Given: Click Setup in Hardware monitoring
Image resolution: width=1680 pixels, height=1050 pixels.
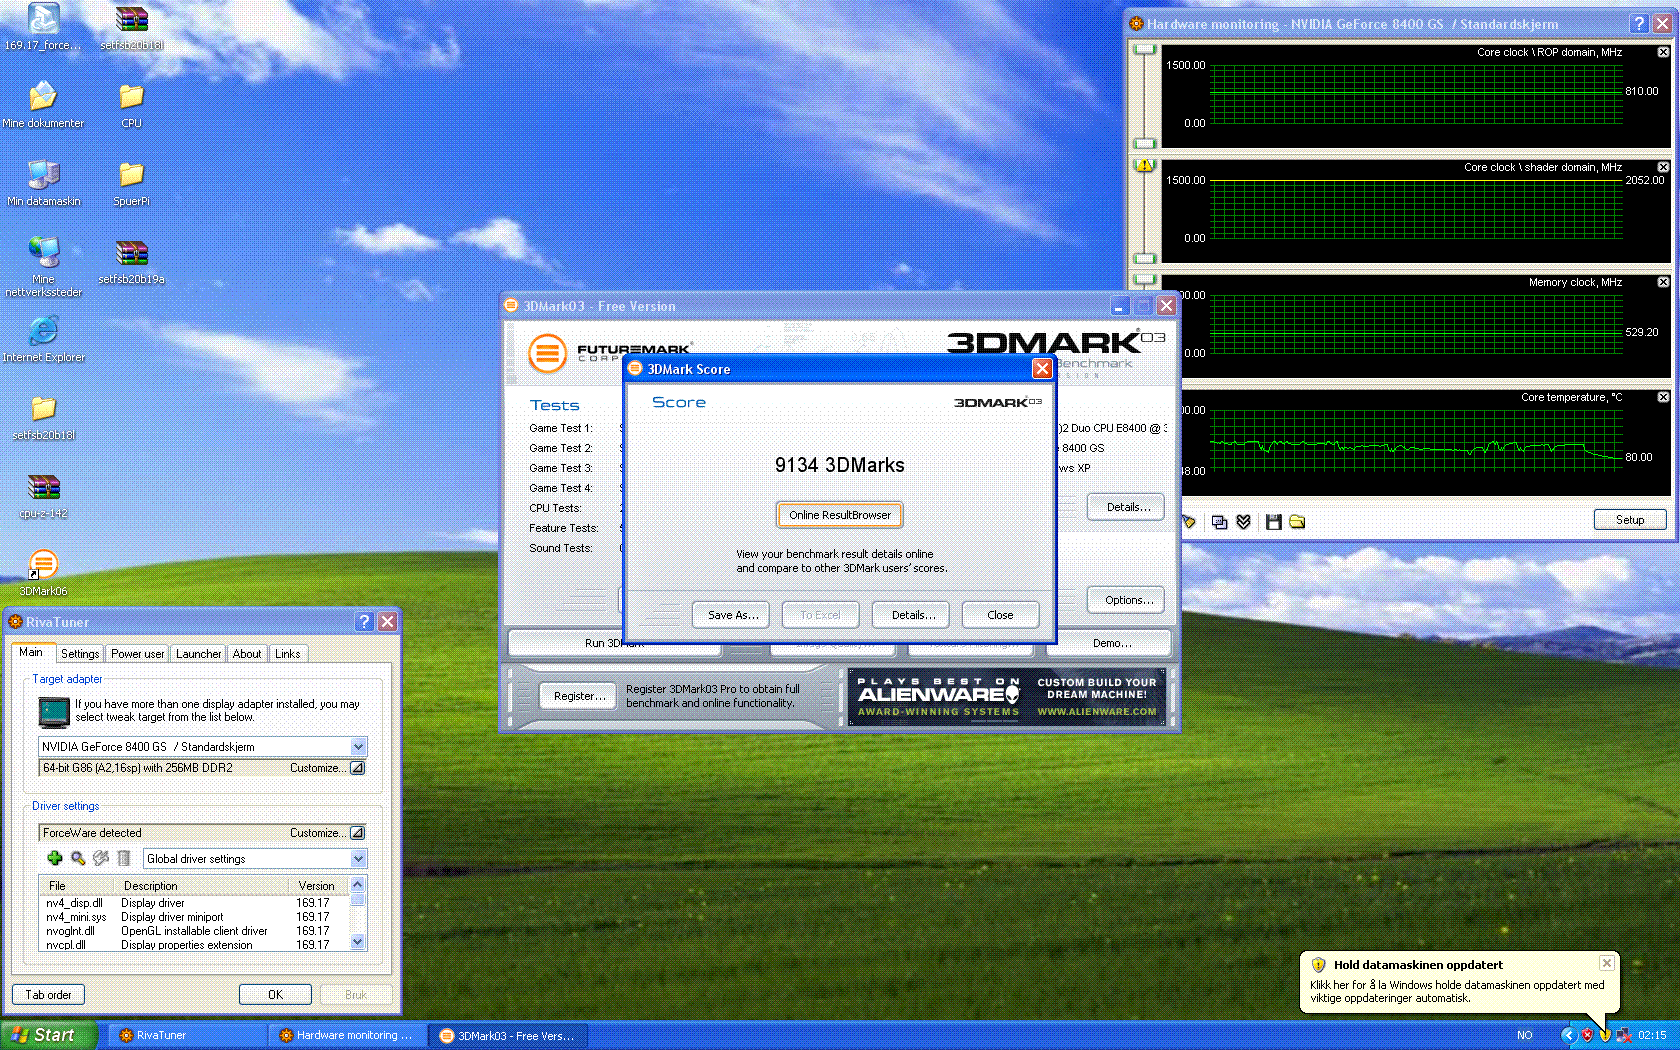Looking at the screenshot, I should 1630,520.
